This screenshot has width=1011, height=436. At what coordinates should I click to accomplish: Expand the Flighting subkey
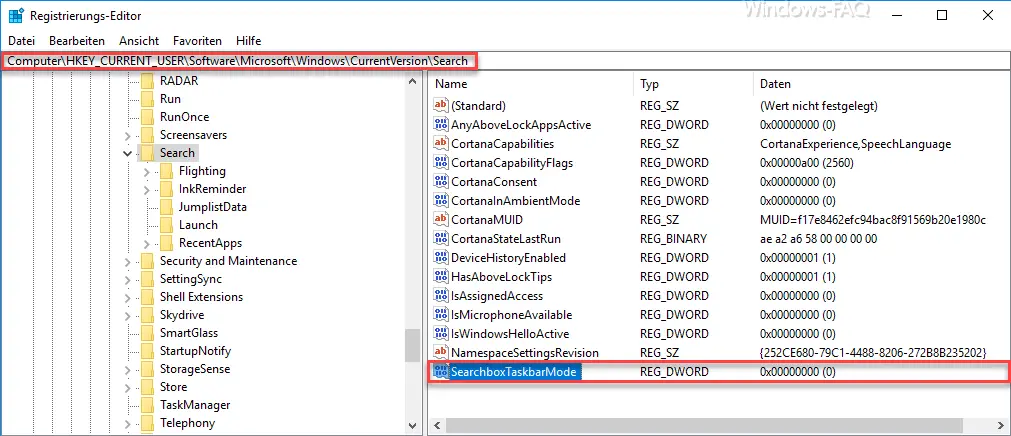click(146, 171)
